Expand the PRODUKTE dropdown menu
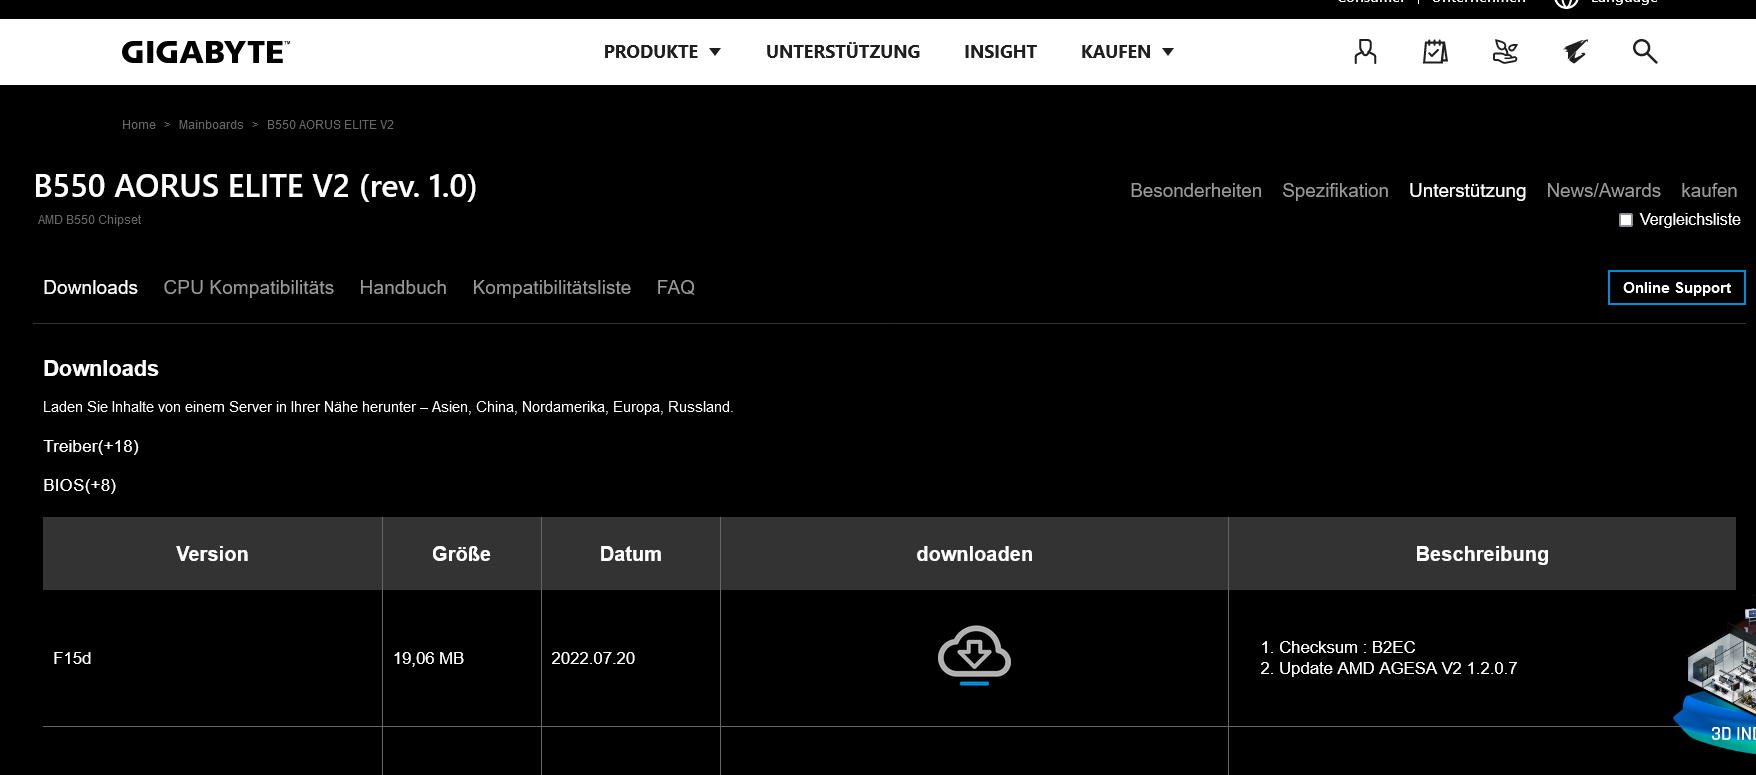The width and height of the screenshot is (1756, 775). pyautogui.click(x=662, y=52)
